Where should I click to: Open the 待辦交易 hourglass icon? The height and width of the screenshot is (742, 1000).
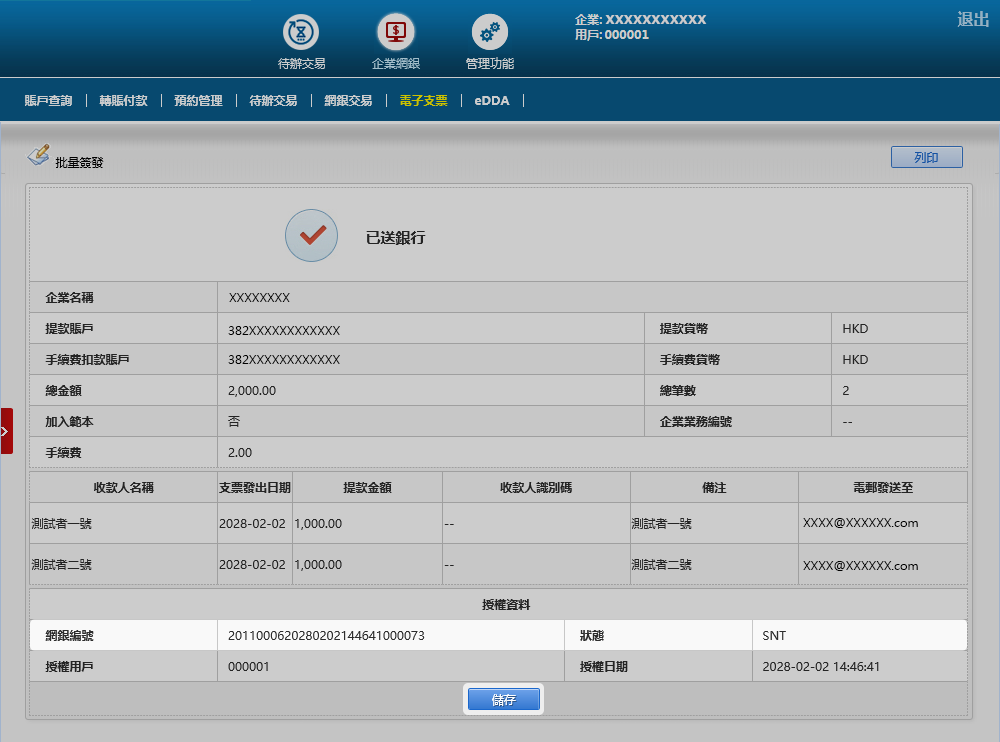coord(300,32)
